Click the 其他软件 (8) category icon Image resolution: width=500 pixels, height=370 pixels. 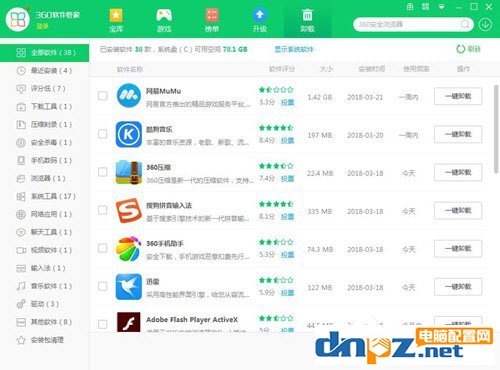click(21, 322)
